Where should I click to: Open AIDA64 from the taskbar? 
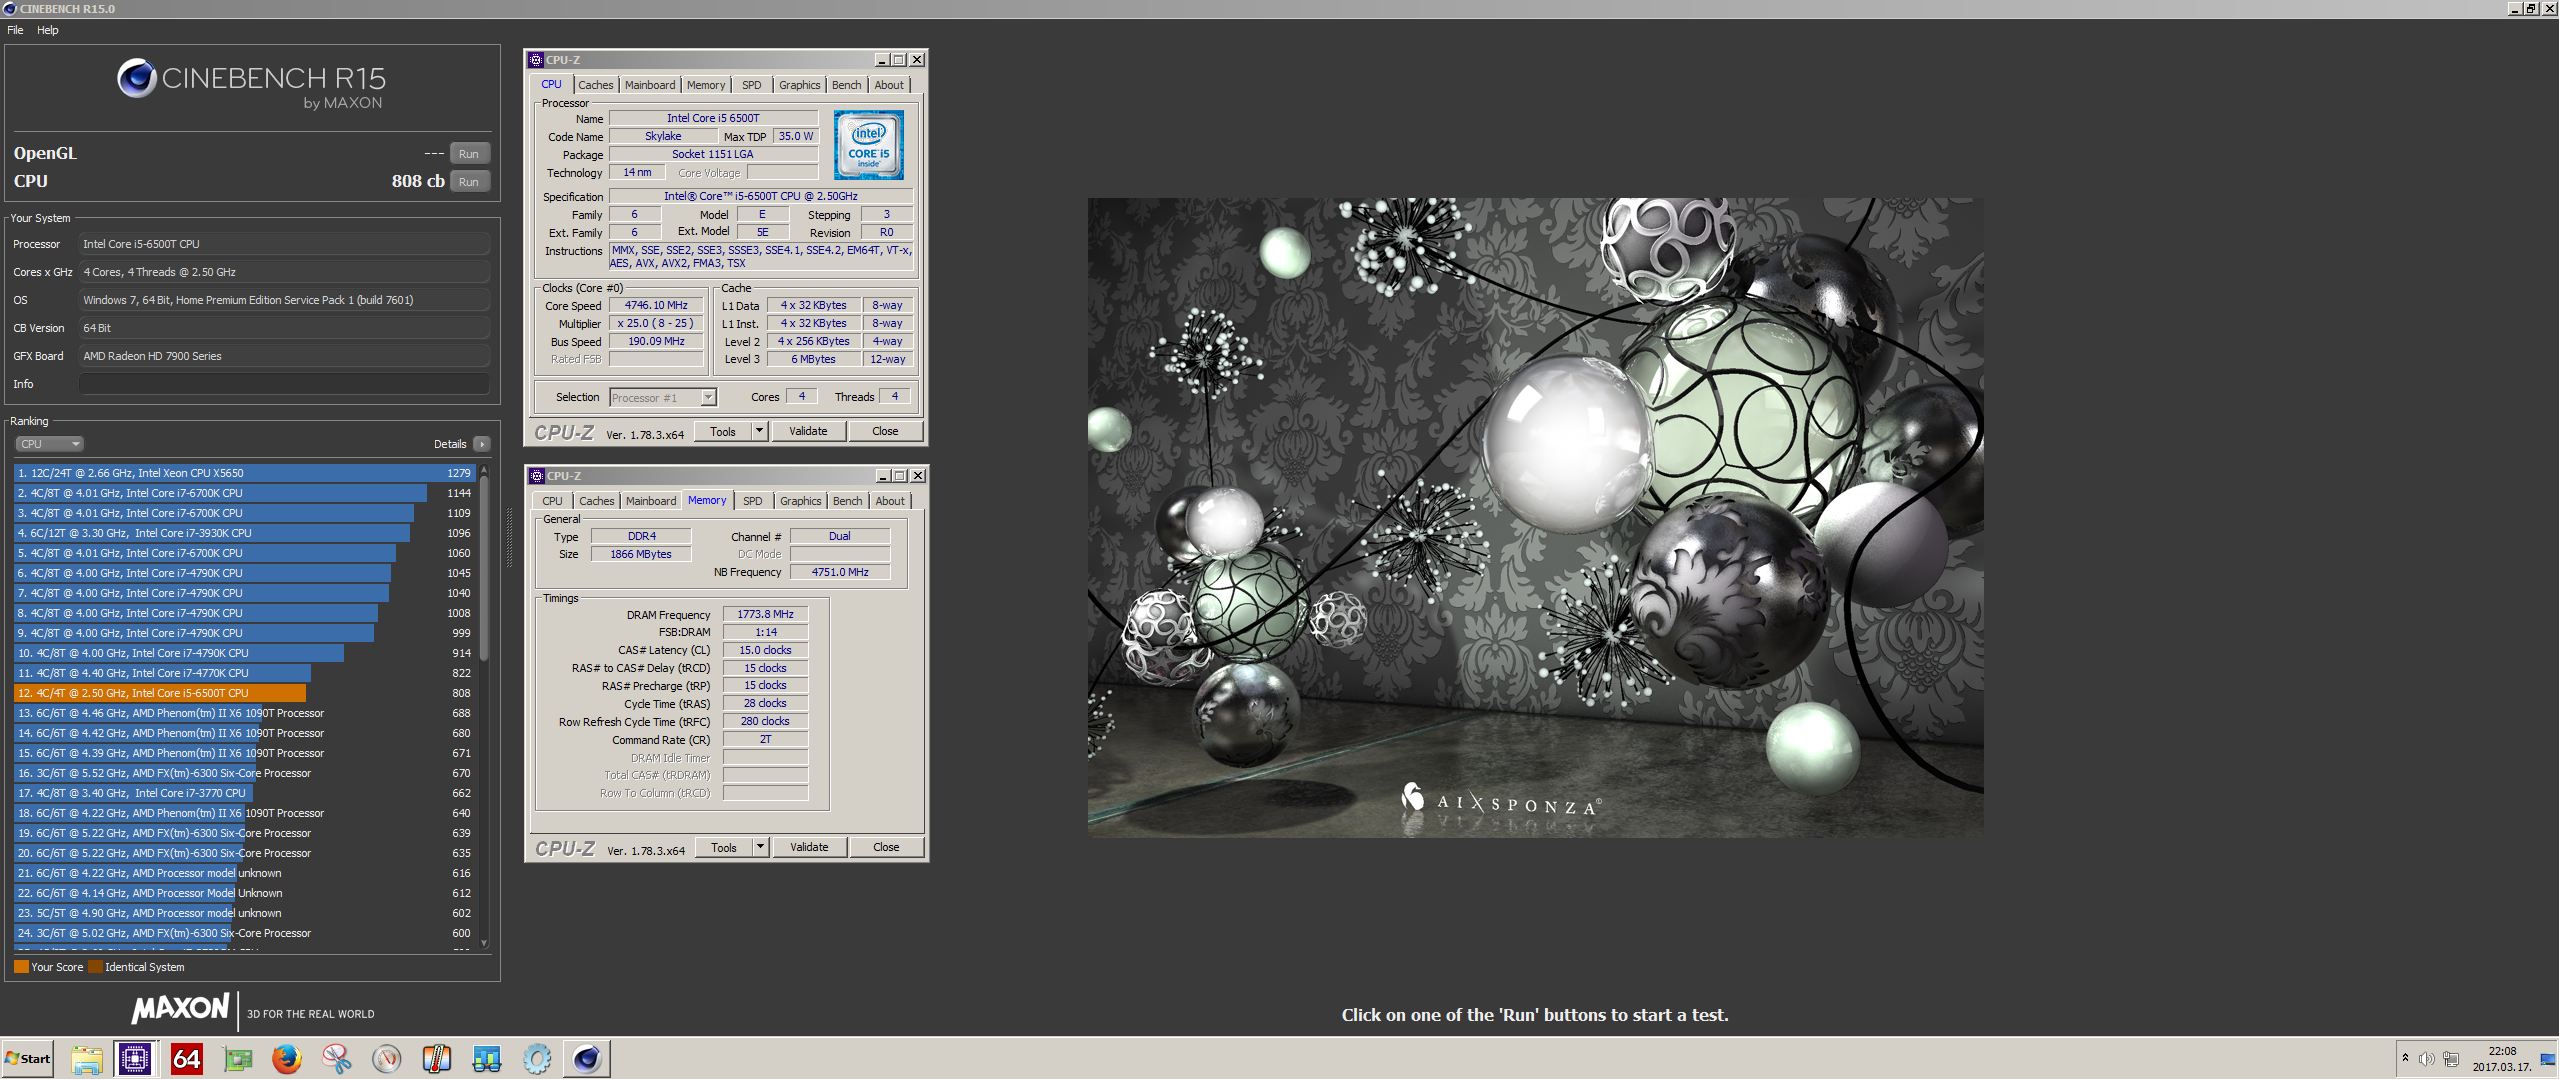[186, 1058]
